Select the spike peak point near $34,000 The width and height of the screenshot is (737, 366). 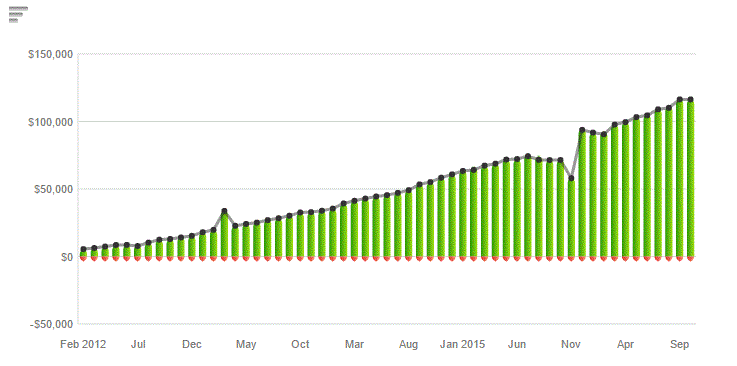224,211
